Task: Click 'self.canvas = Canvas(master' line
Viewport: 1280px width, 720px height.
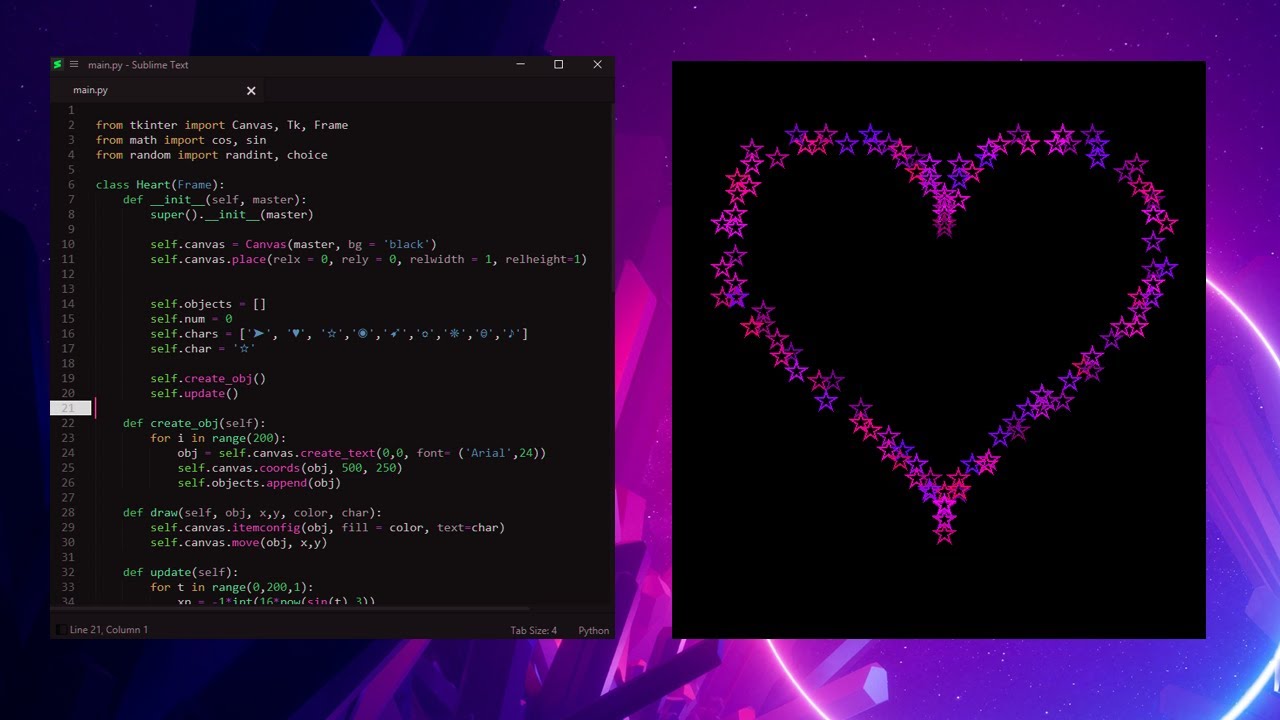Action: point(294,244)
